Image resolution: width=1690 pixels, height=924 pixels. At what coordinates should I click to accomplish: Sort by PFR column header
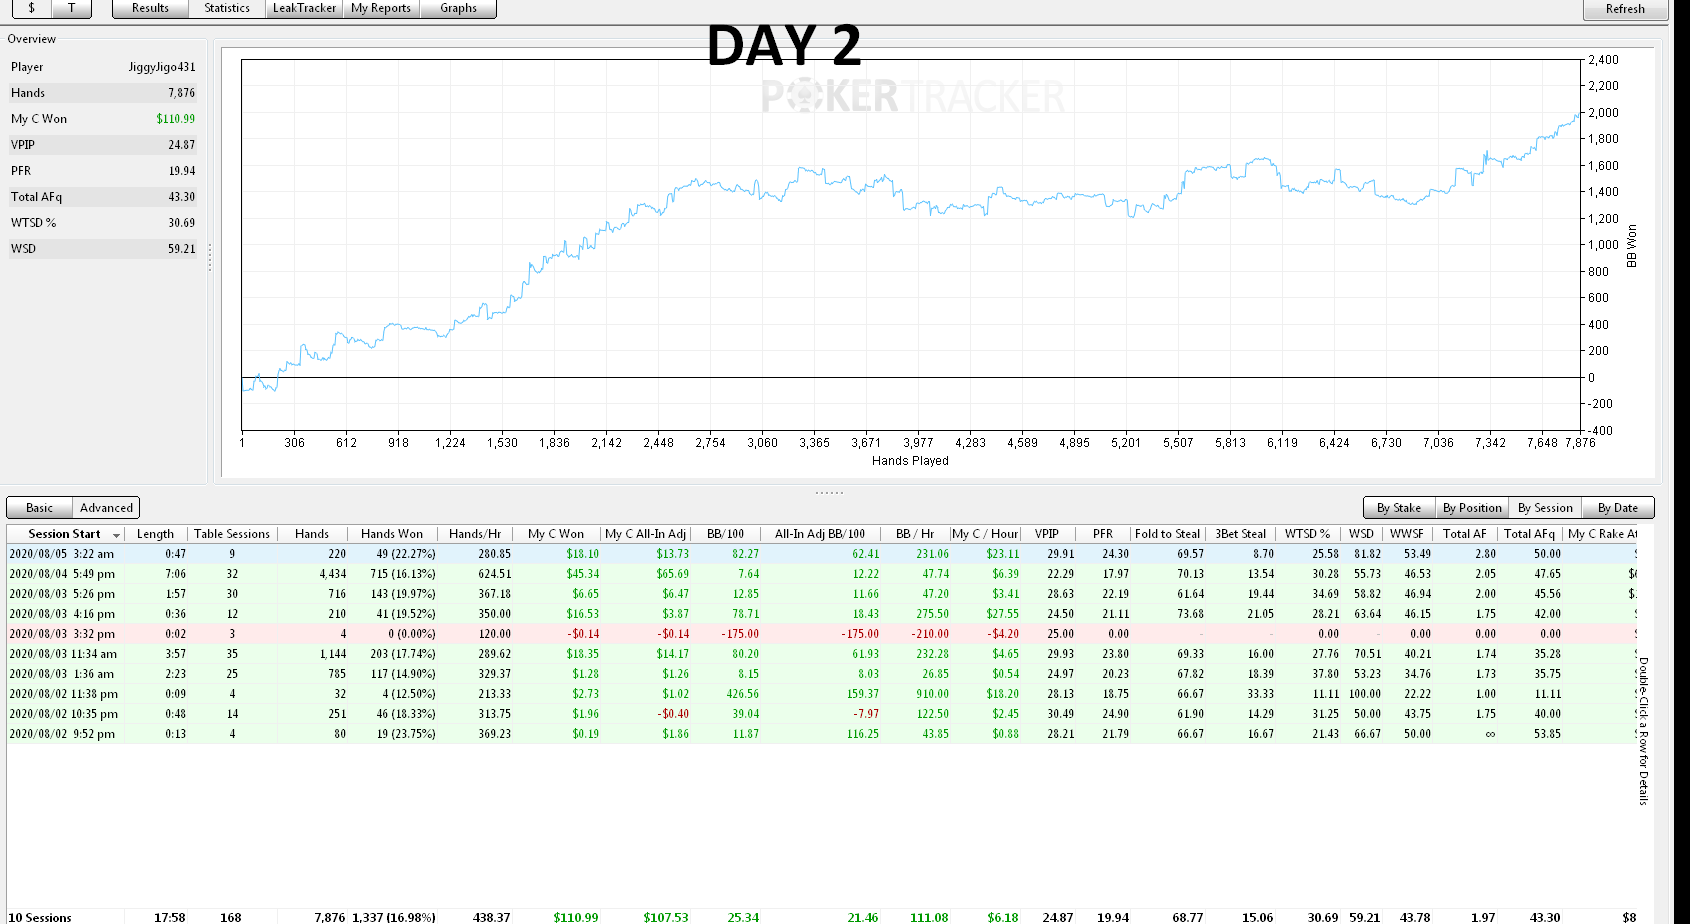pos(1103,534)
